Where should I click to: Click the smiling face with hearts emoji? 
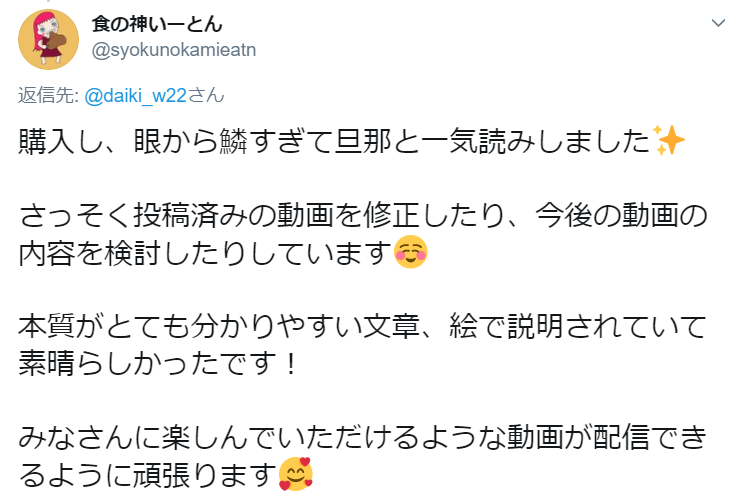296,474
